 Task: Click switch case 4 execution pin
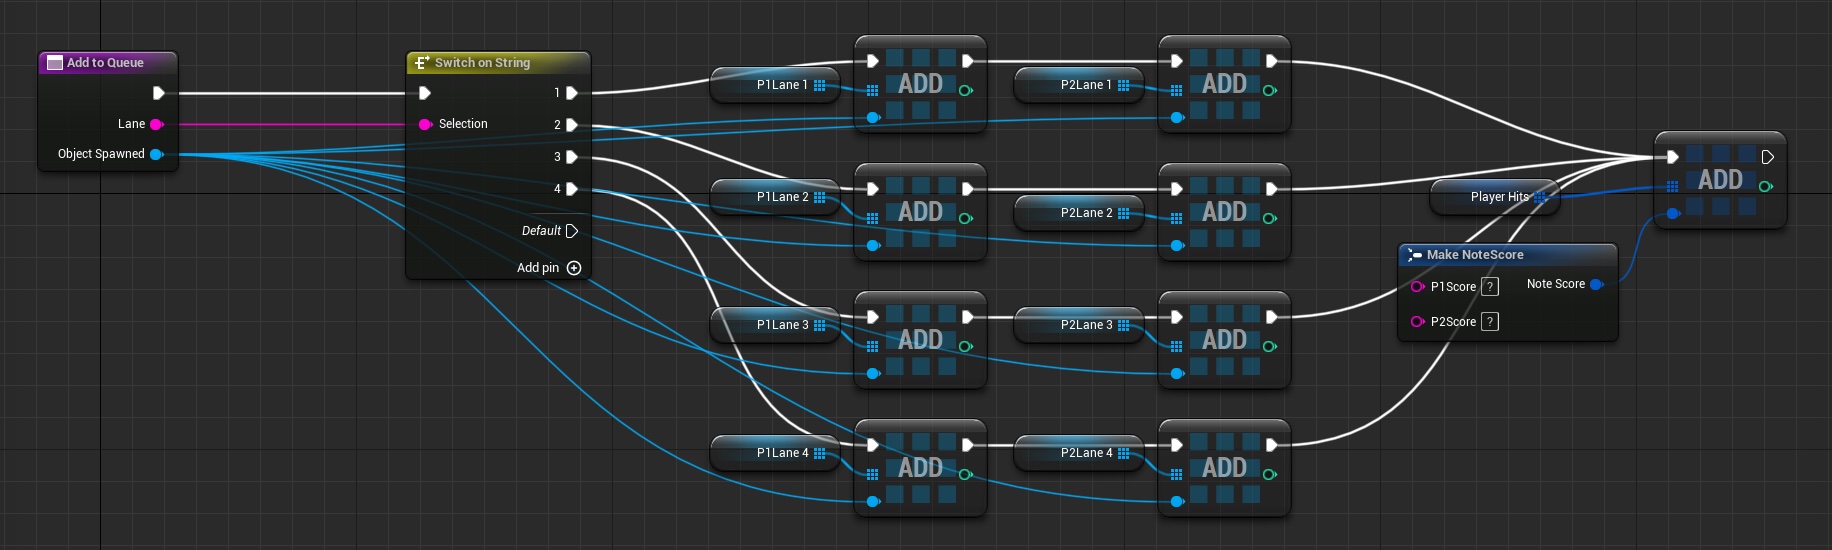click(572, 189)
